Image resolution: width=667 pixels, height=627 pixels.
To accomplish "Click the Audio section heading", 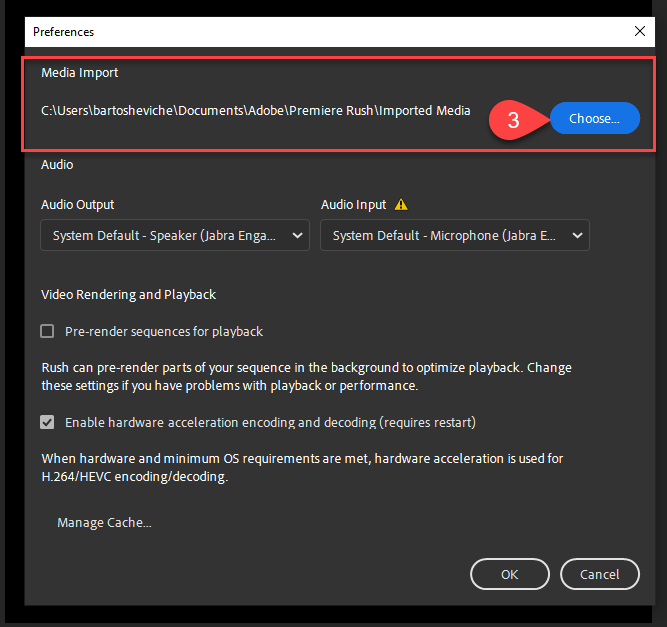I will click(57, 165).
